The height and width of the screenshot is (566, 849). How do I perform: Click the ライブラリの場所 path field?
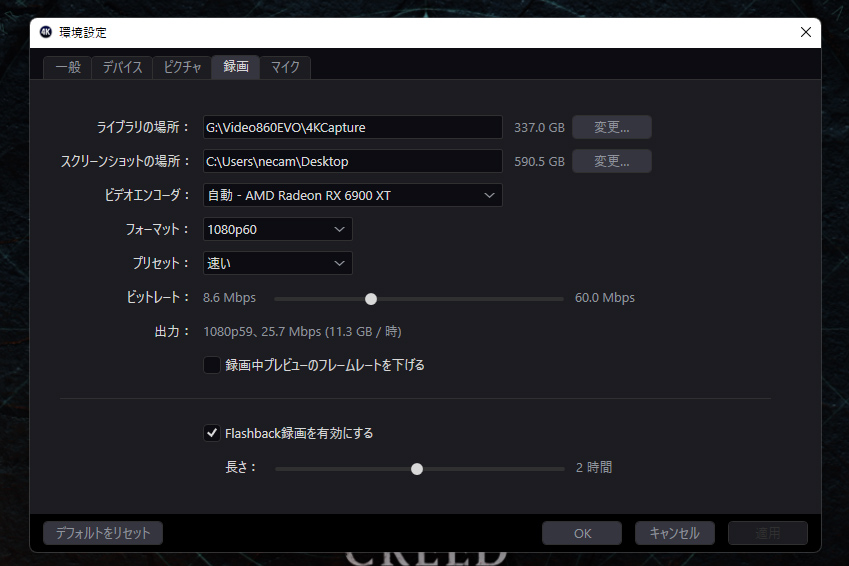[352, 127]
